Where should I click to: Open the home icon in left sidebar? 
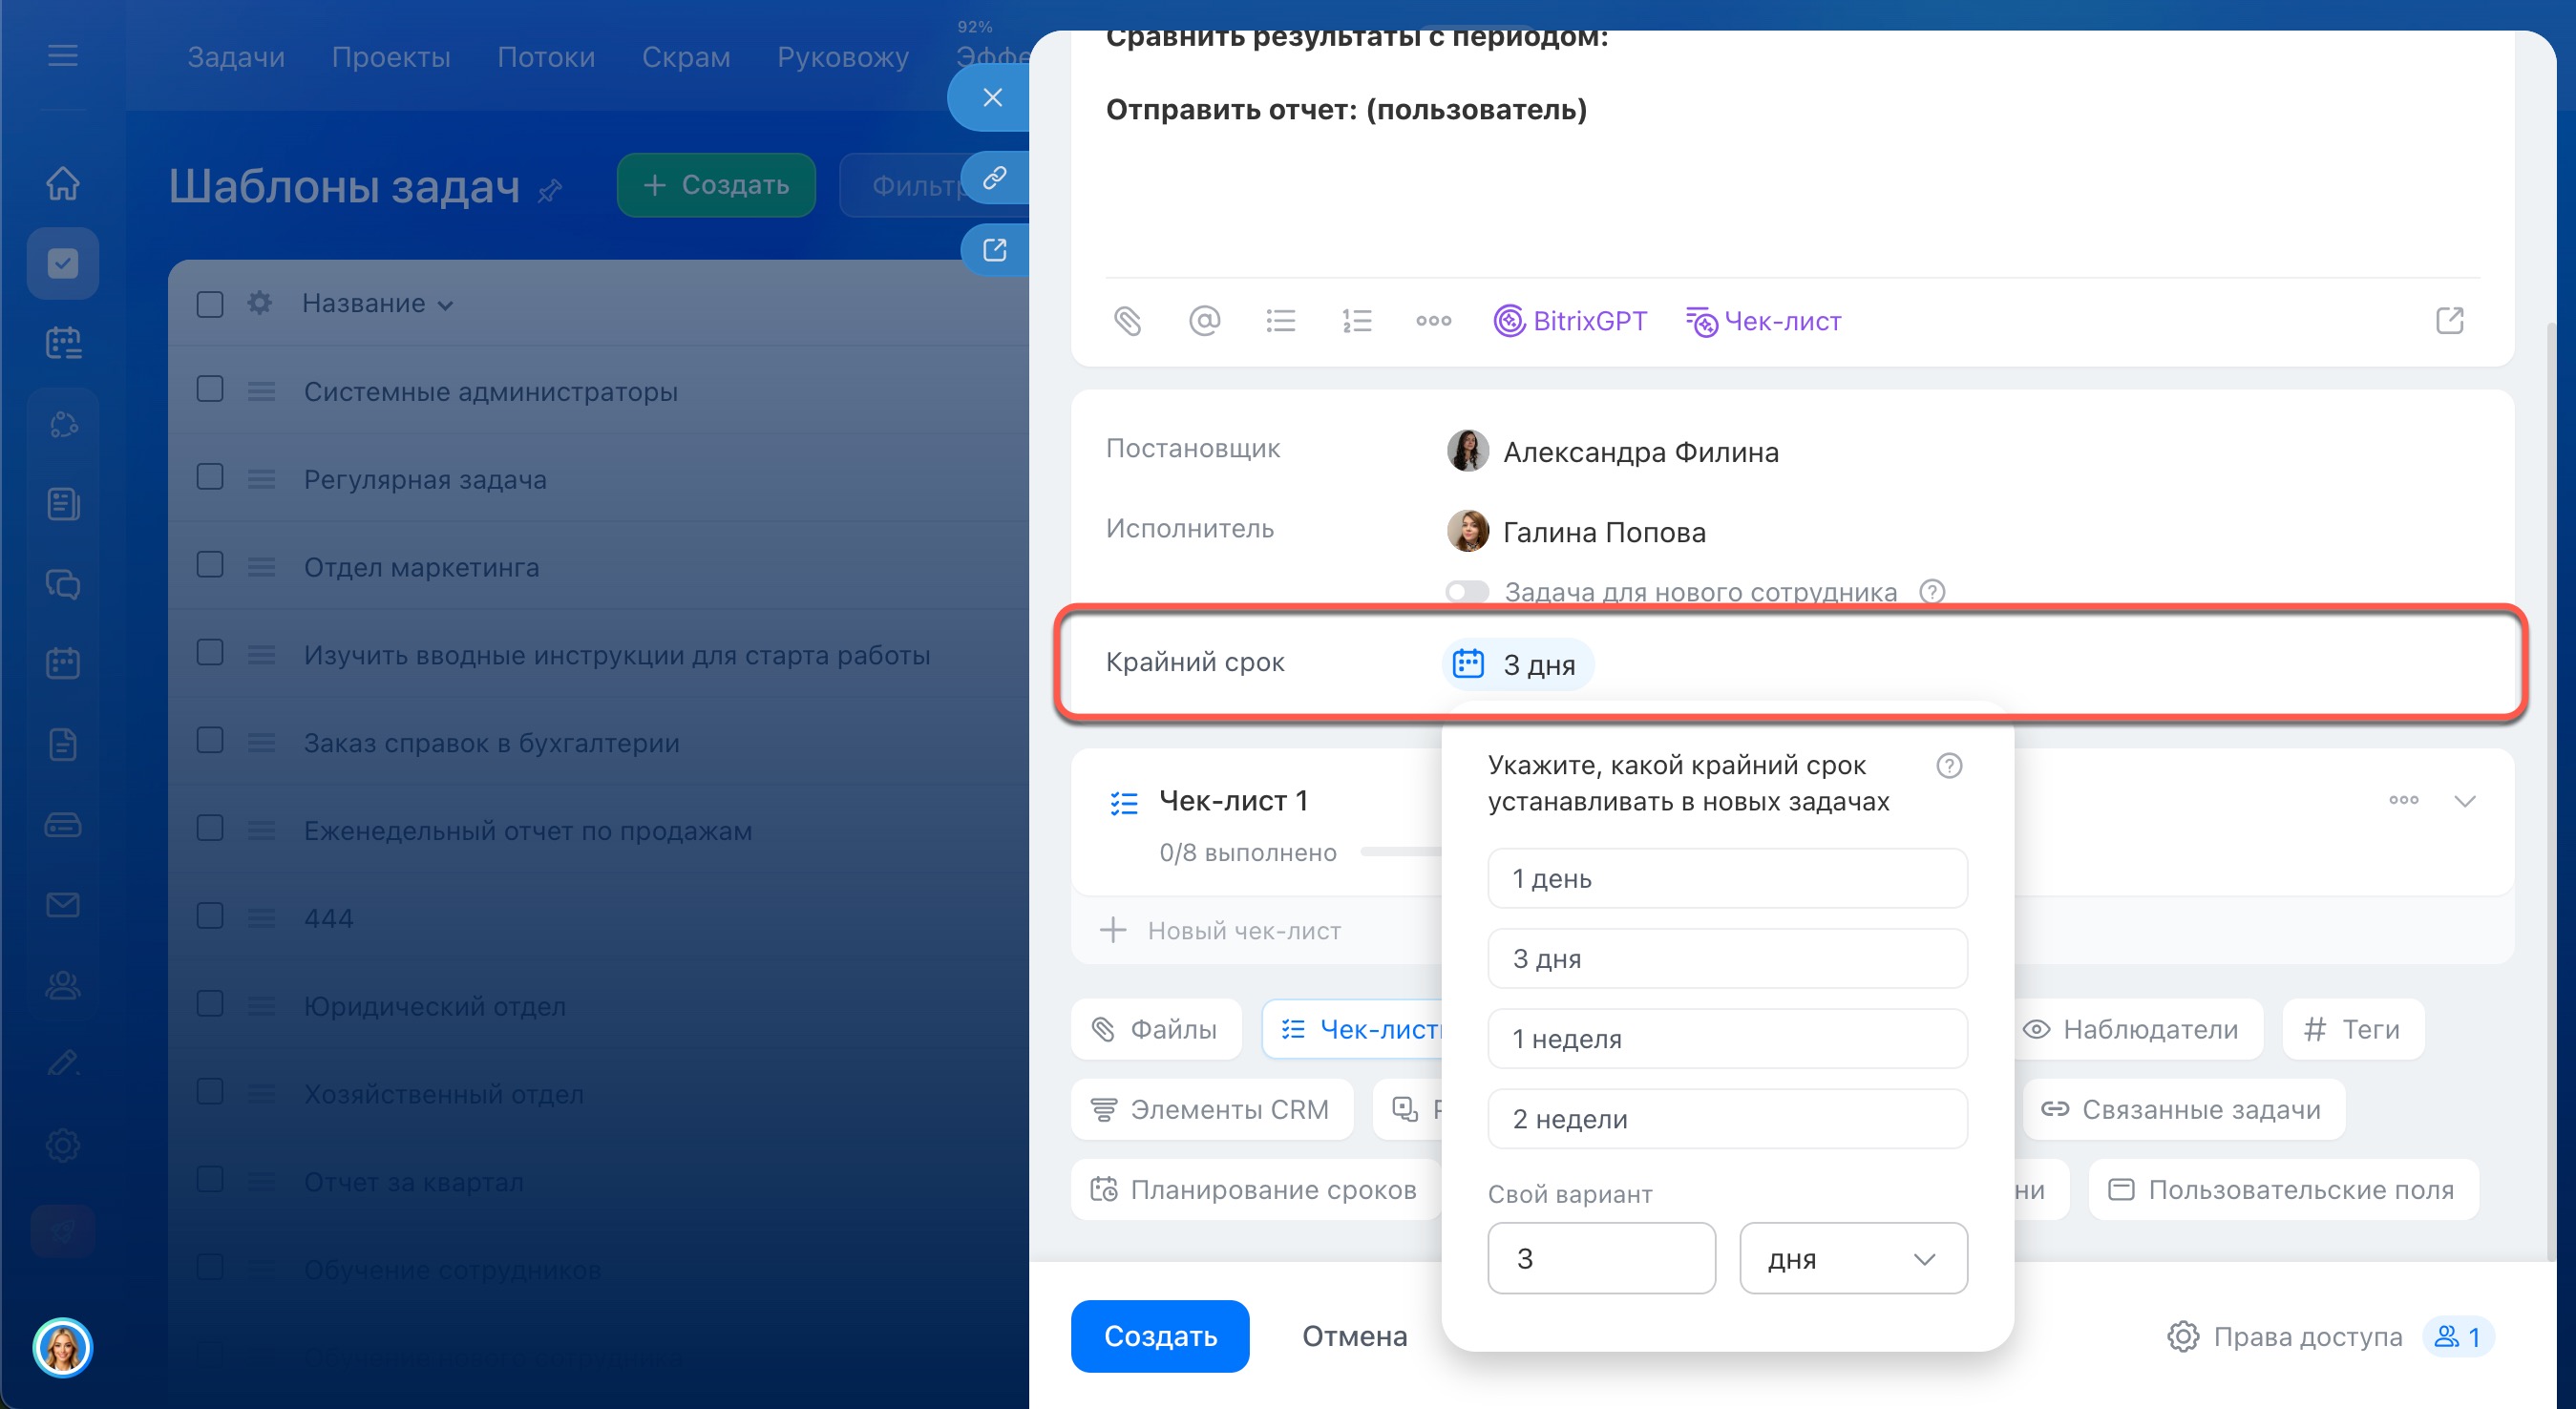click(63, 183)
